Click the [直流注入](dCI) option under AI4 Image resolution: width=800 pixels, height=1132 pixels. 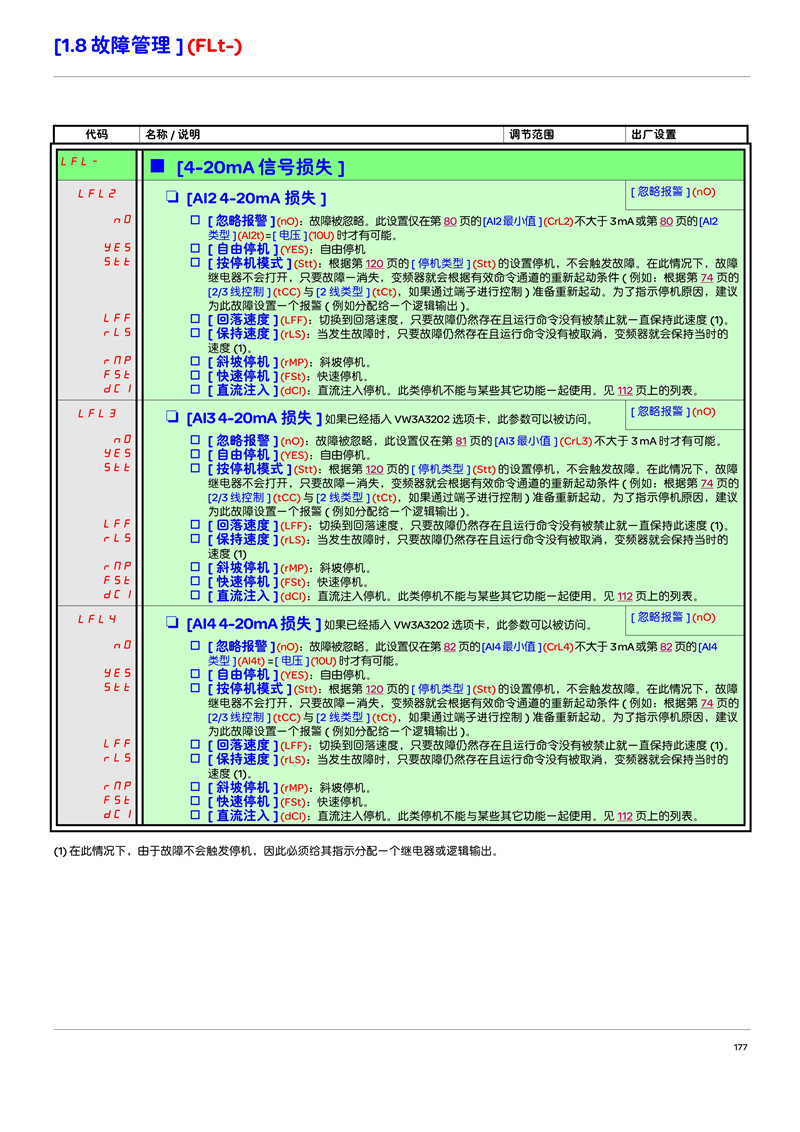tap(257, 817)
